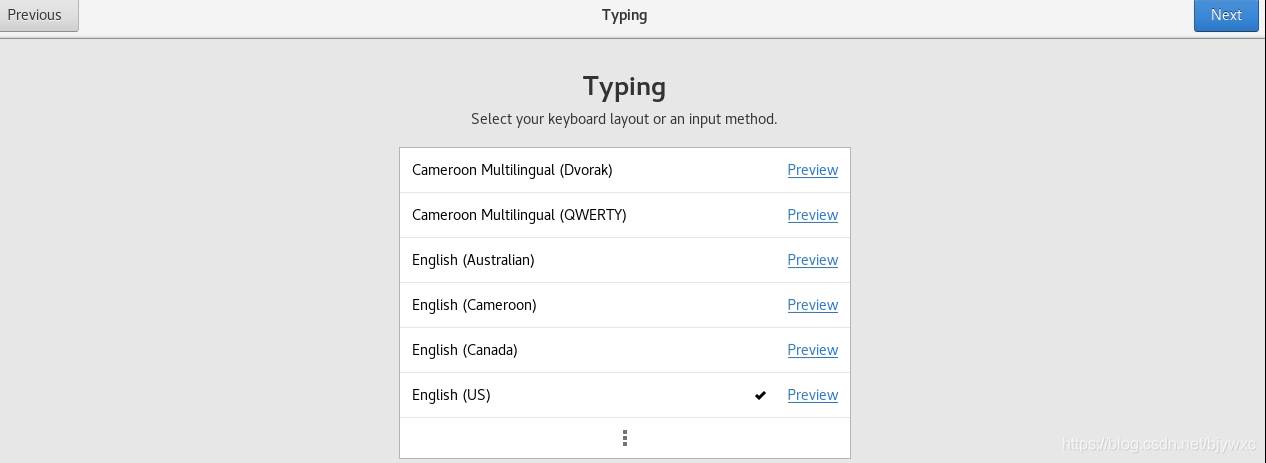This screenshot has width=1266, height=463.
Task: Expand more layouts with three-dots icon
Action: pyautogui.click(x=625, y=438)
